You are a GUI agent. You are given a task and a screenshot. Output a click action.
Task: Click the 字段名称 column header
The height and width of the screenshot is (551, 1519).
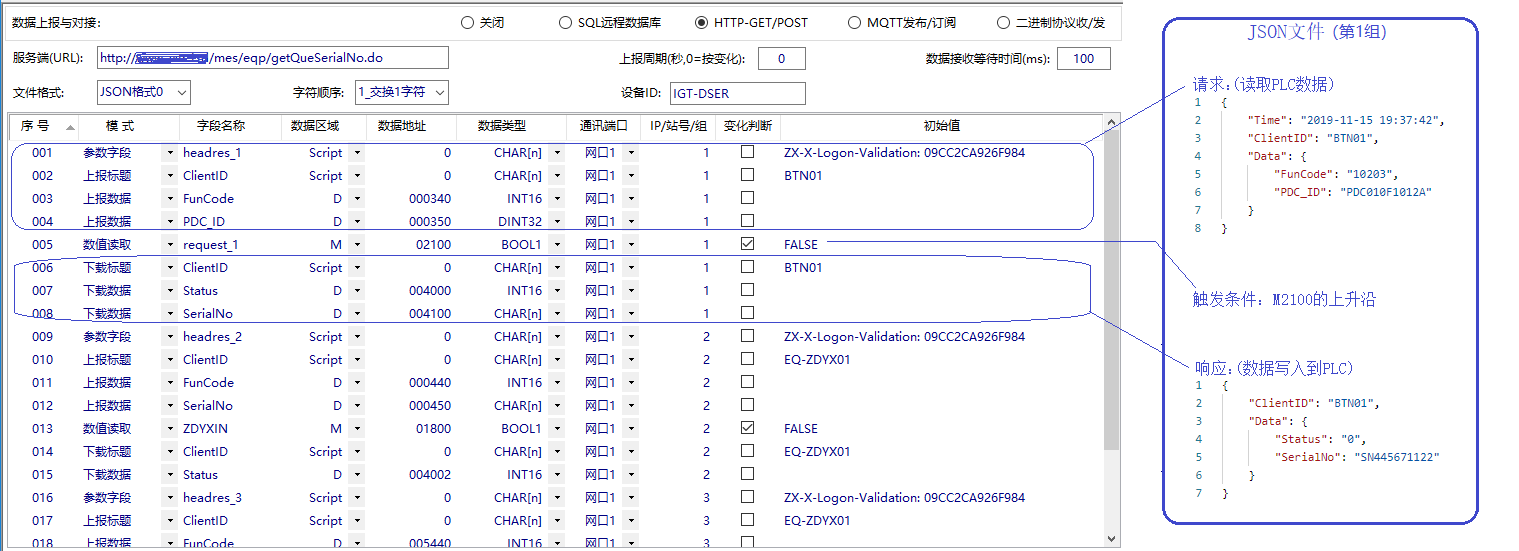click(221, 126)
